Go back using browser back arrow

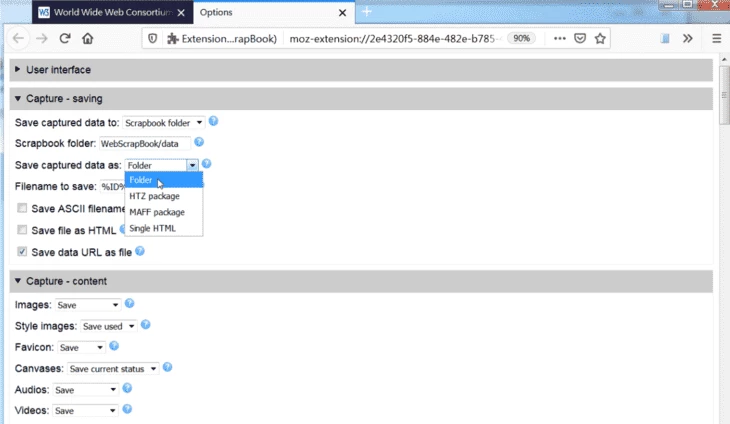(18, 39)
